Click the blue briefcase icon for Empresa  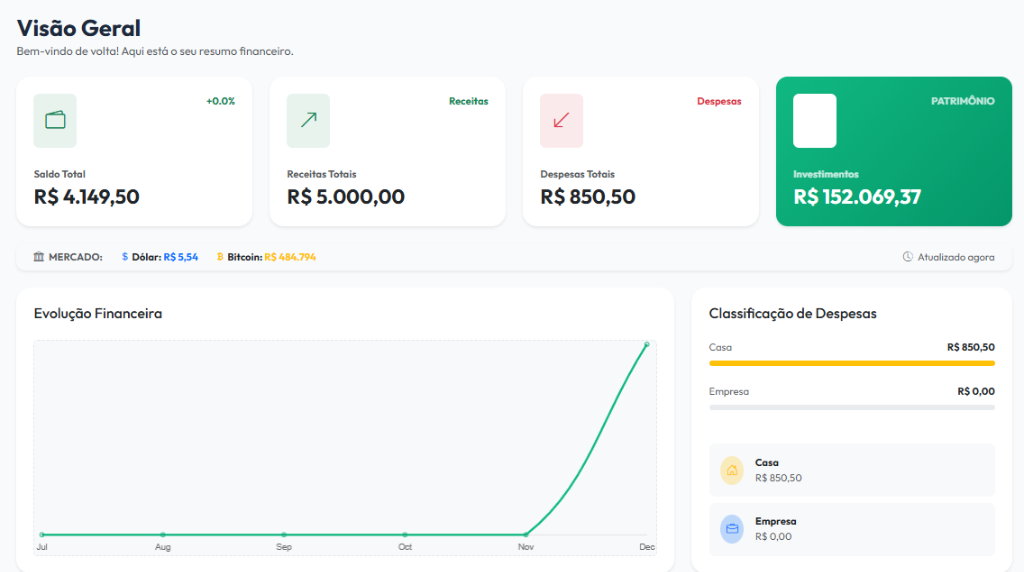pyautogui.click(x=731, y=529)
